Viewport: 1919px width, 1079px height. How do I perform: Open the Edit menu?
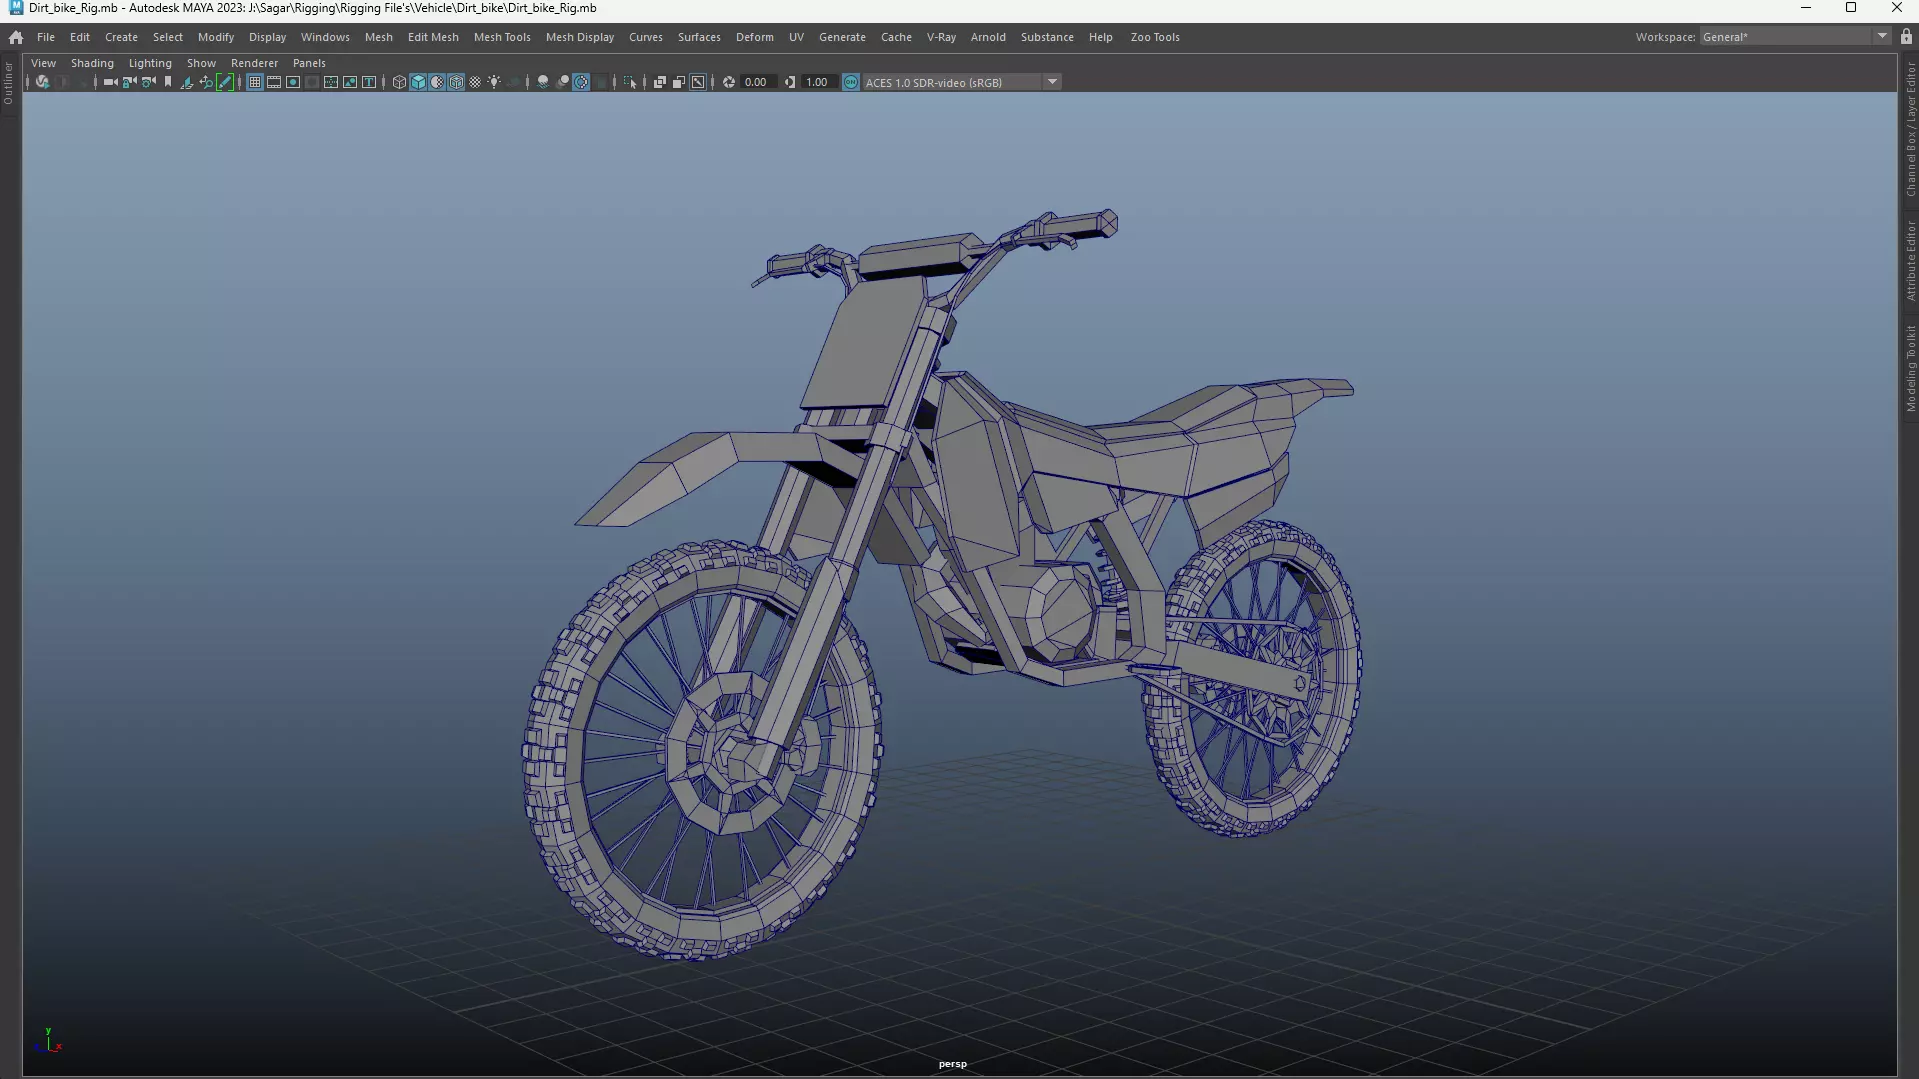80,37
